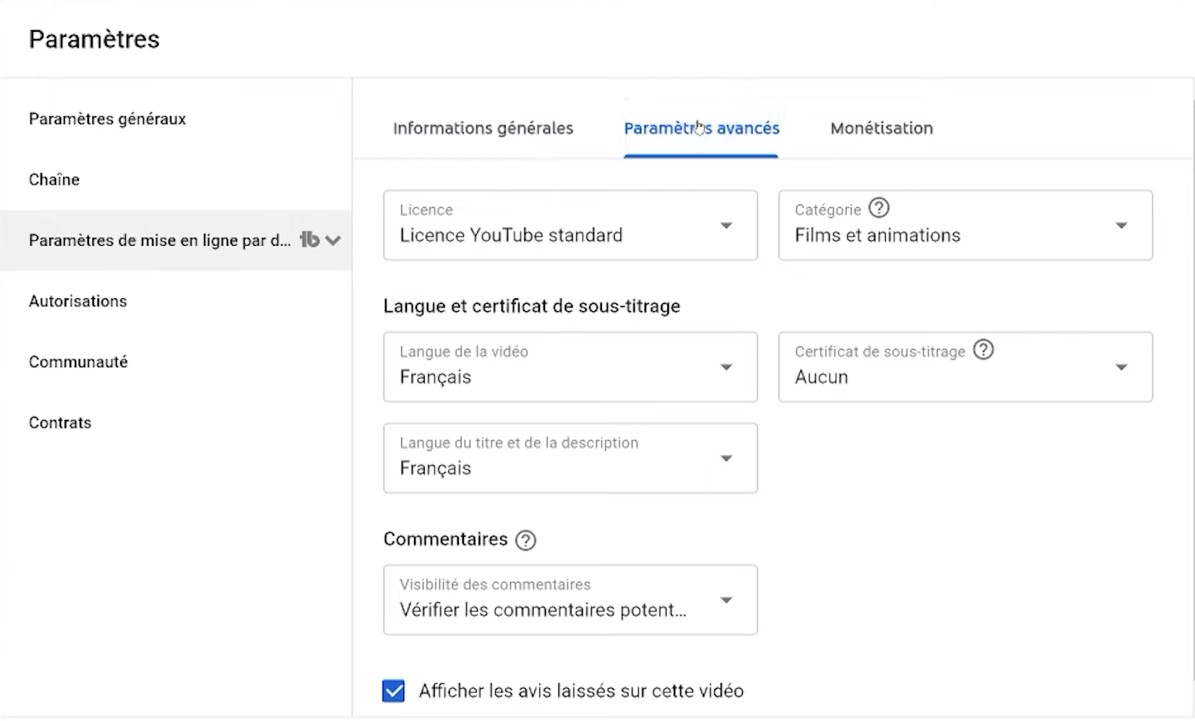
Task: Click the Commentaires section heading
Action: point(445,540)
